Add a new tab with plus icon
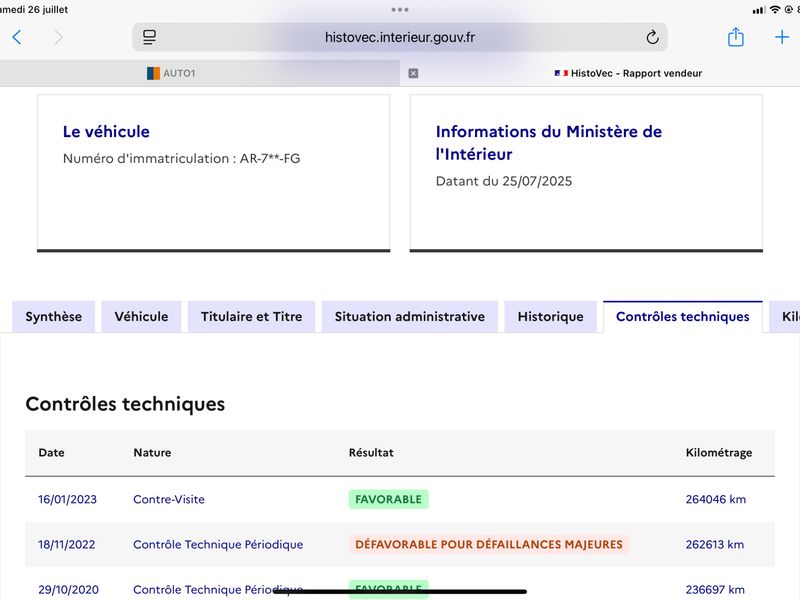 click(x=782, y=37)
